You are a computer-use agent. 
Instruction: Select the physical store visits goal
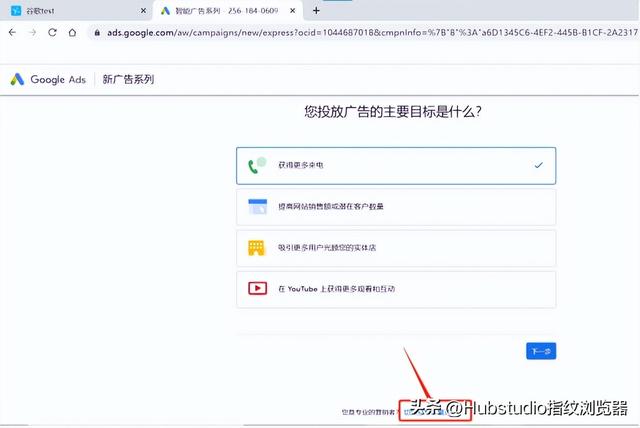[396, 248]
